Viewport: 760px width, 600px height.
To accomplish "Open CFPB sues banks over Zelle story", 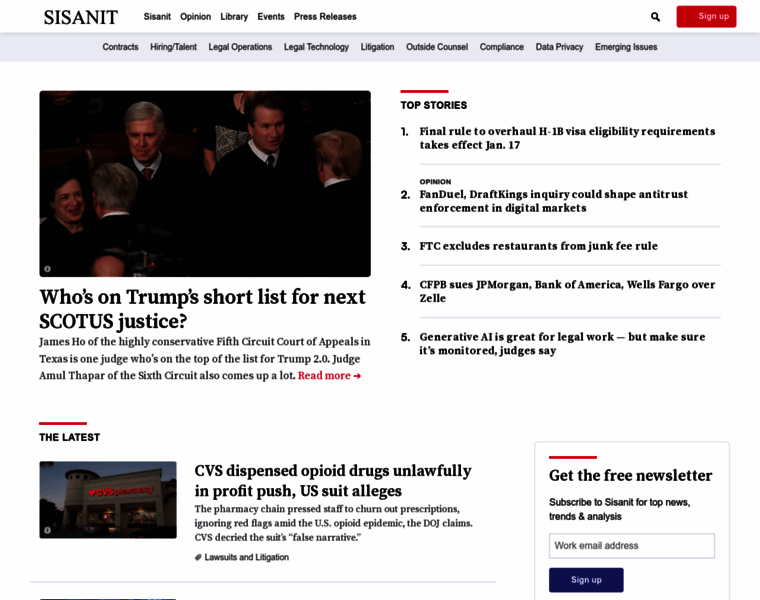I will pyautogui.click(x=567, y=291).
